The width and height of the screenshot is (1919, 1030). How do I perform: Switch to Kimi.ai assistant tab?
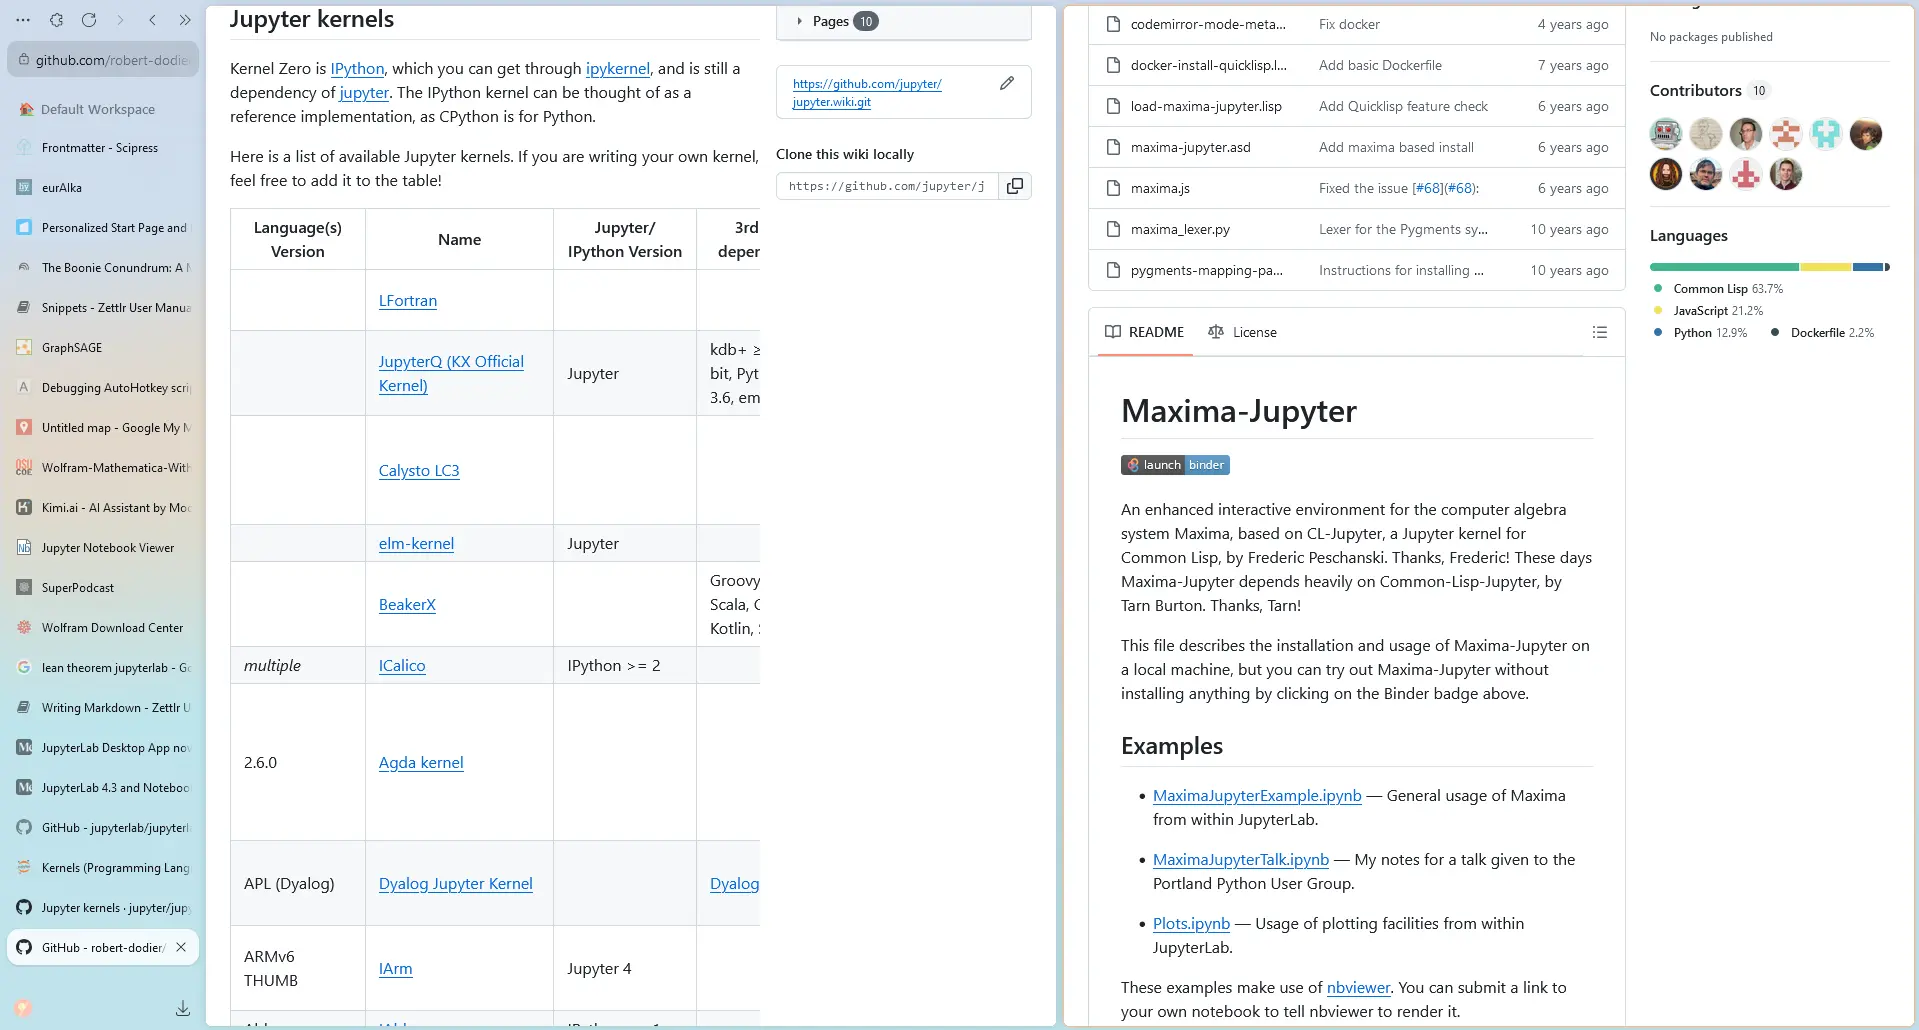click(x=103, y=508)
